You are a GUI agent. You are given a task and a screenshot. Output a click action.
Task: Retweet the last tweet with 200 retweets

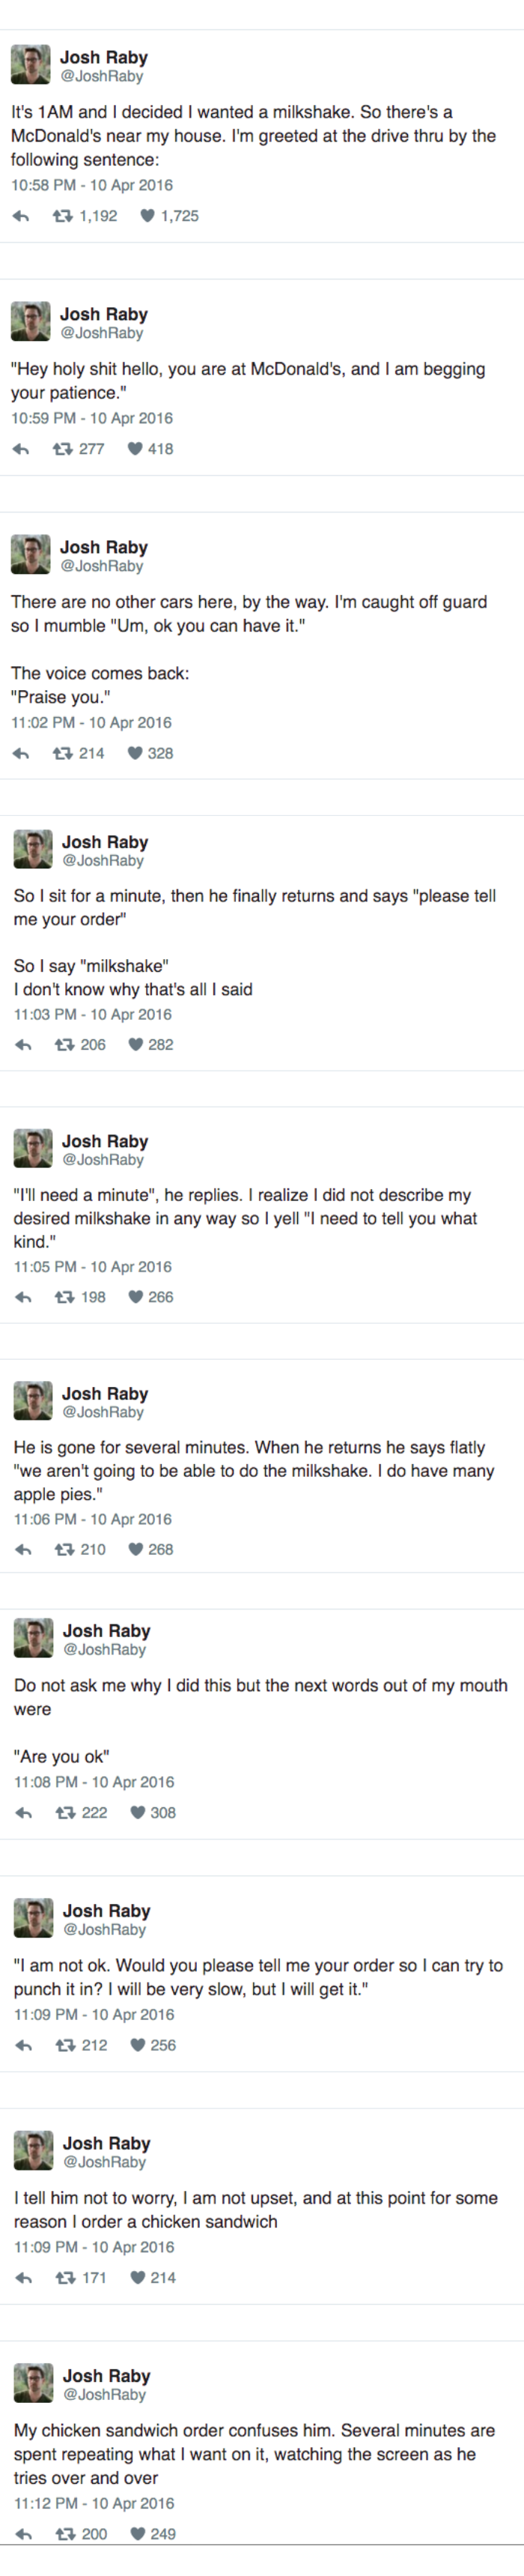65,2533
